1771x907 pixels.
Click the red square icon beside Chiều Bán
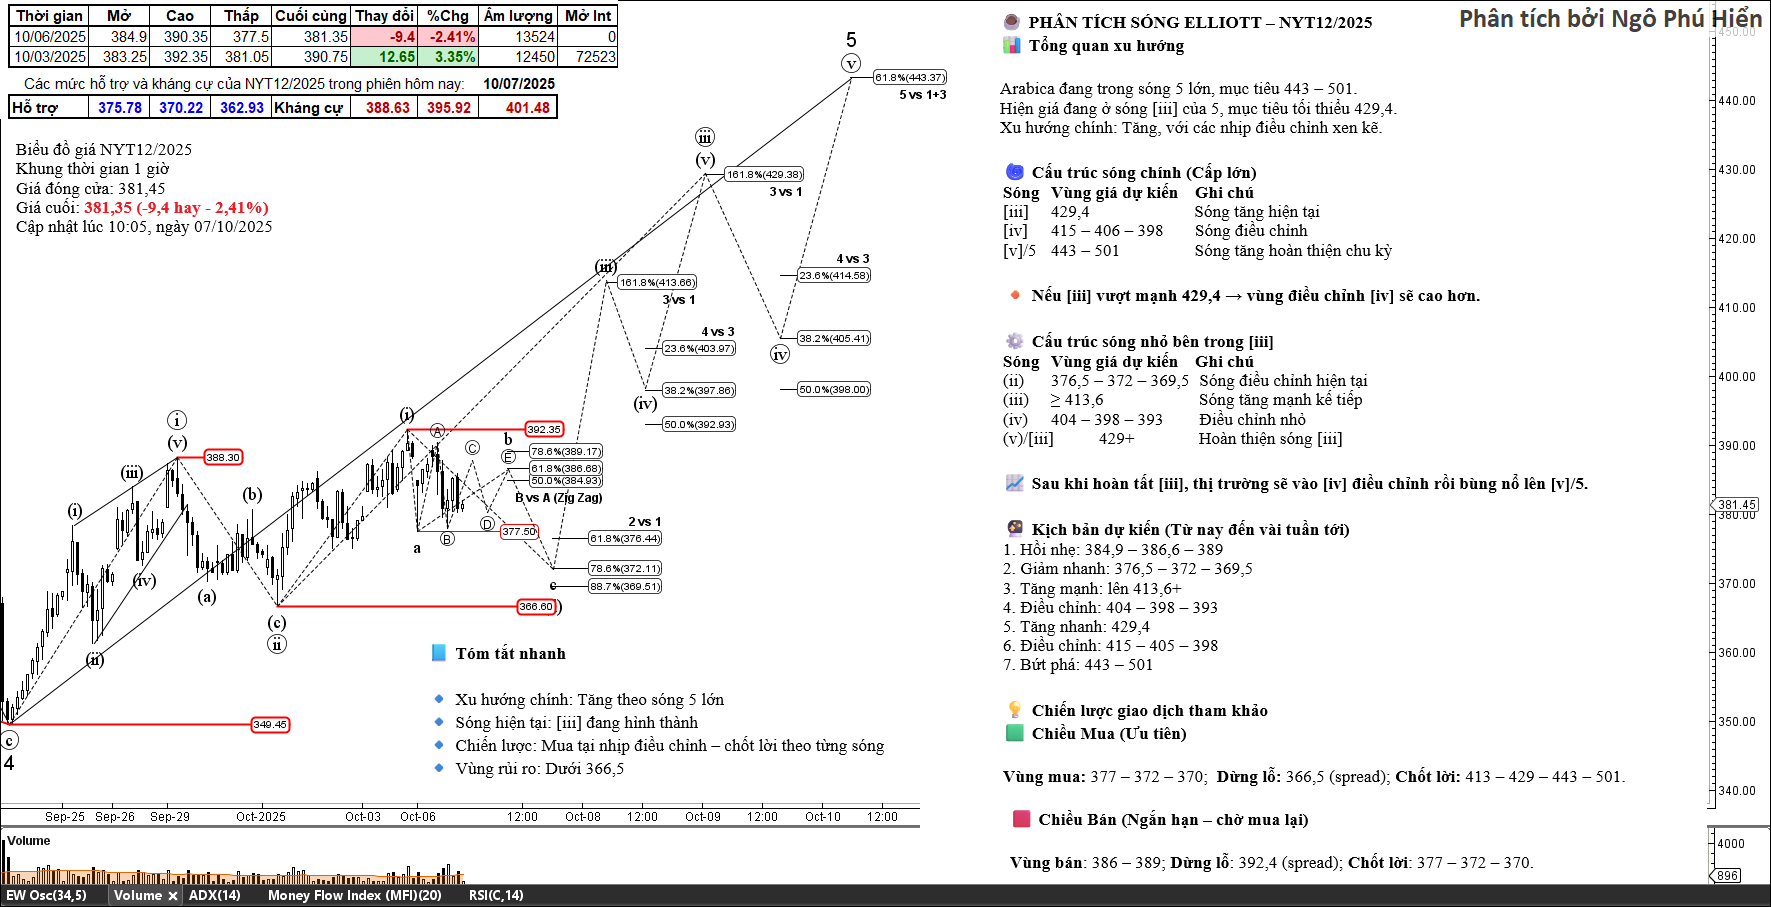(x=1021, y=819)
